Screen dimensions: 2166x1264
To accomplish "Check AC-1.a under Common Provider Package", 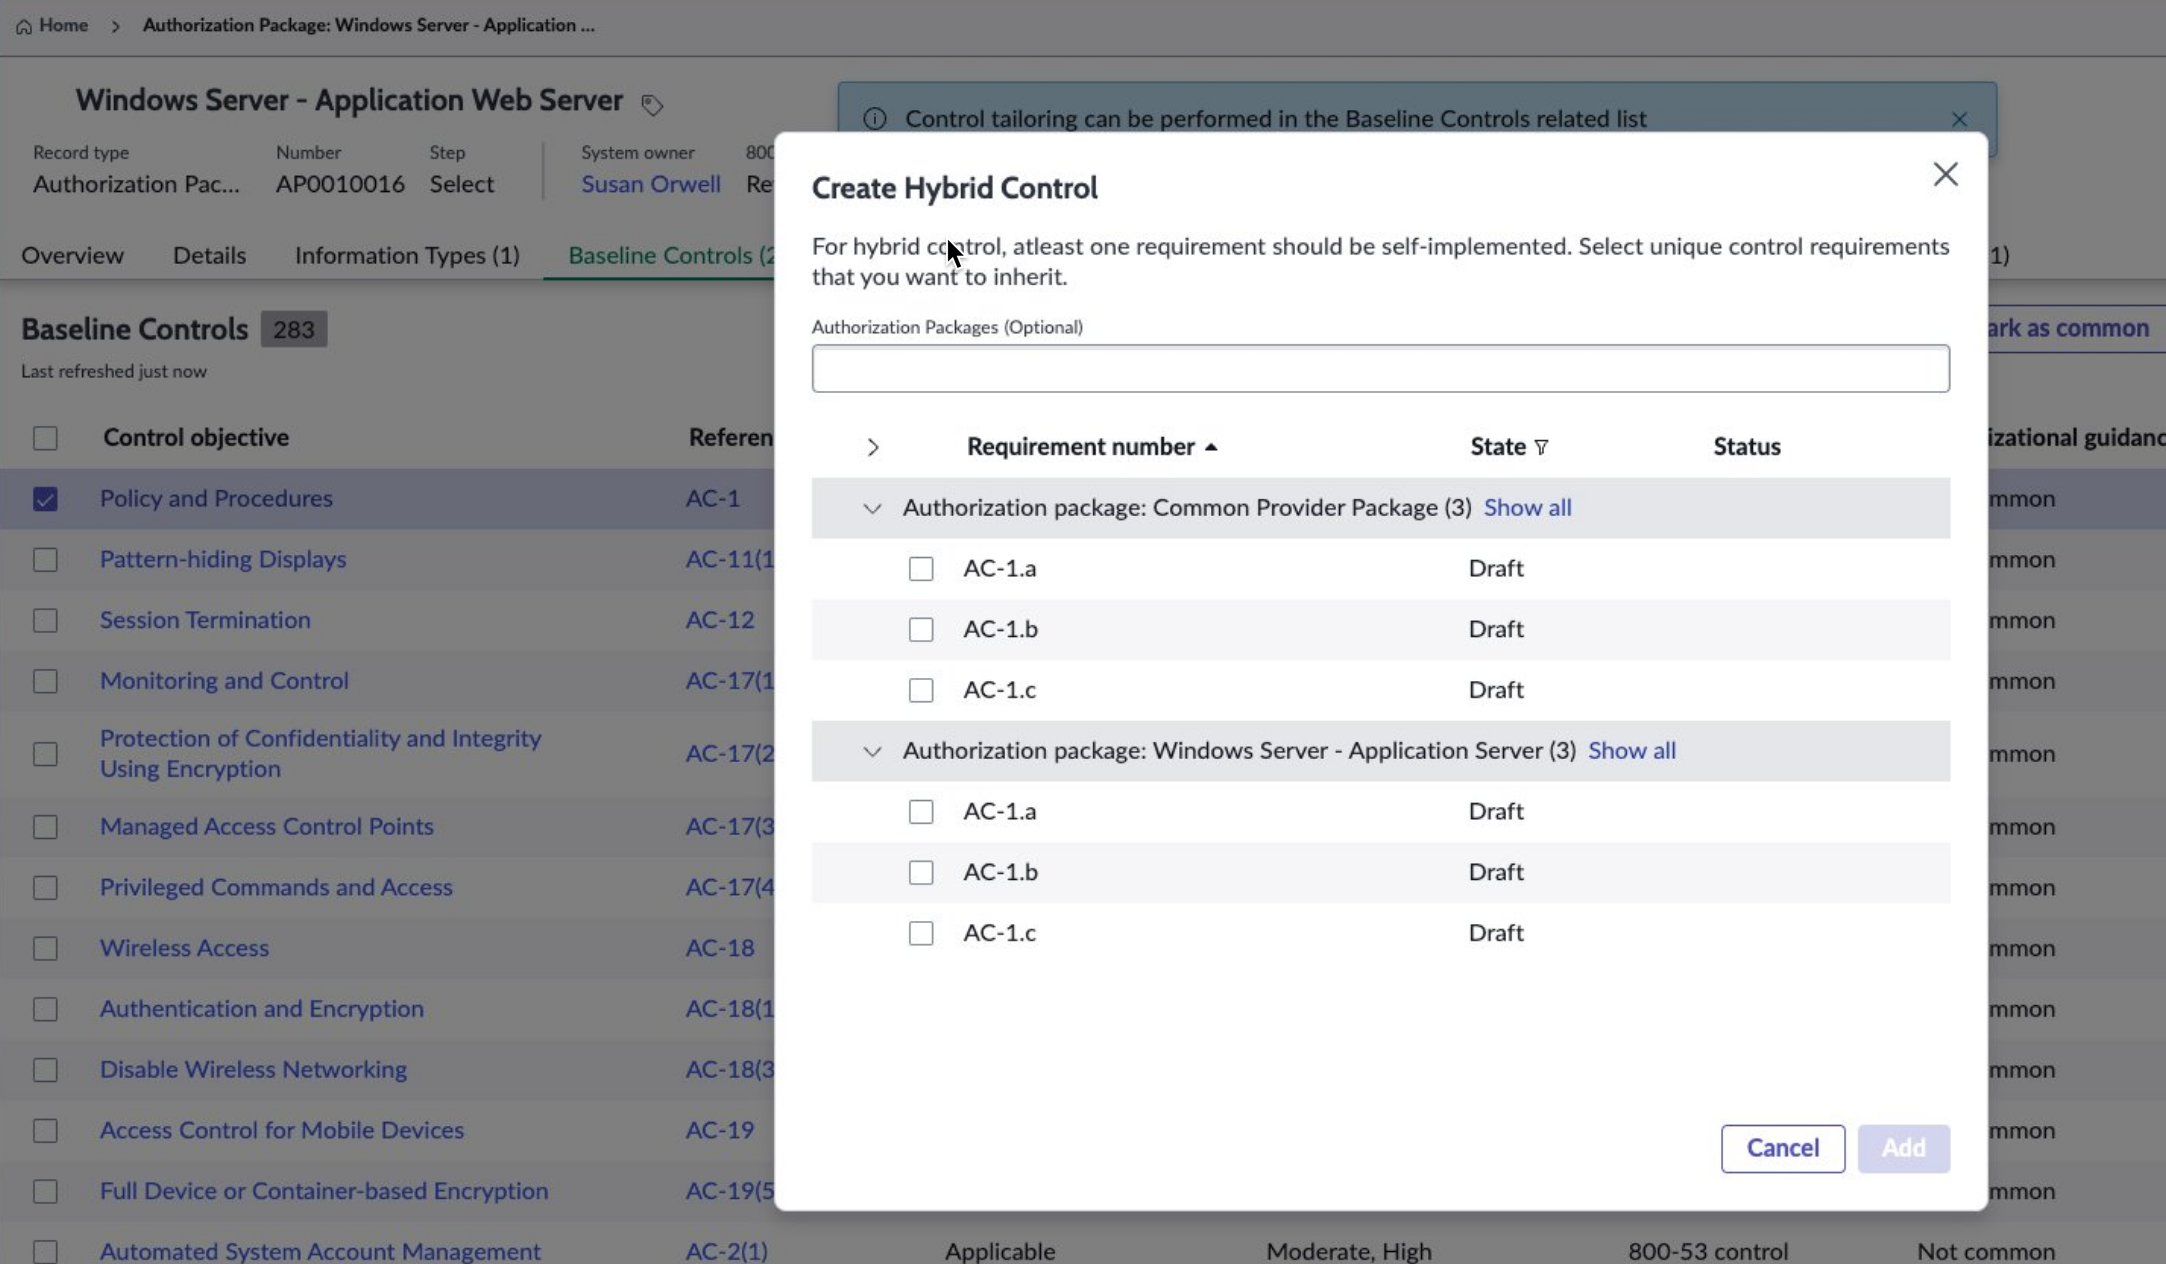I will [921, 569].
